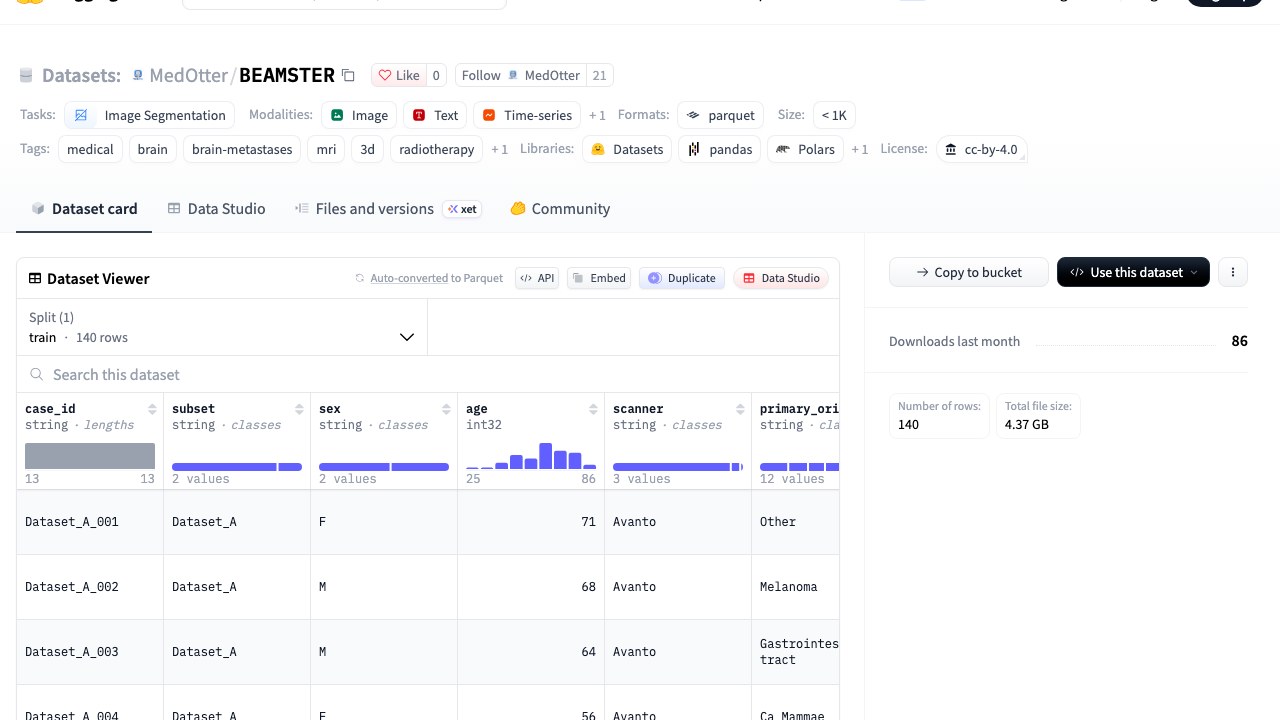Screen dimensions: 1280x720
Task: Sort the subset column
Action: pos(299,409)
